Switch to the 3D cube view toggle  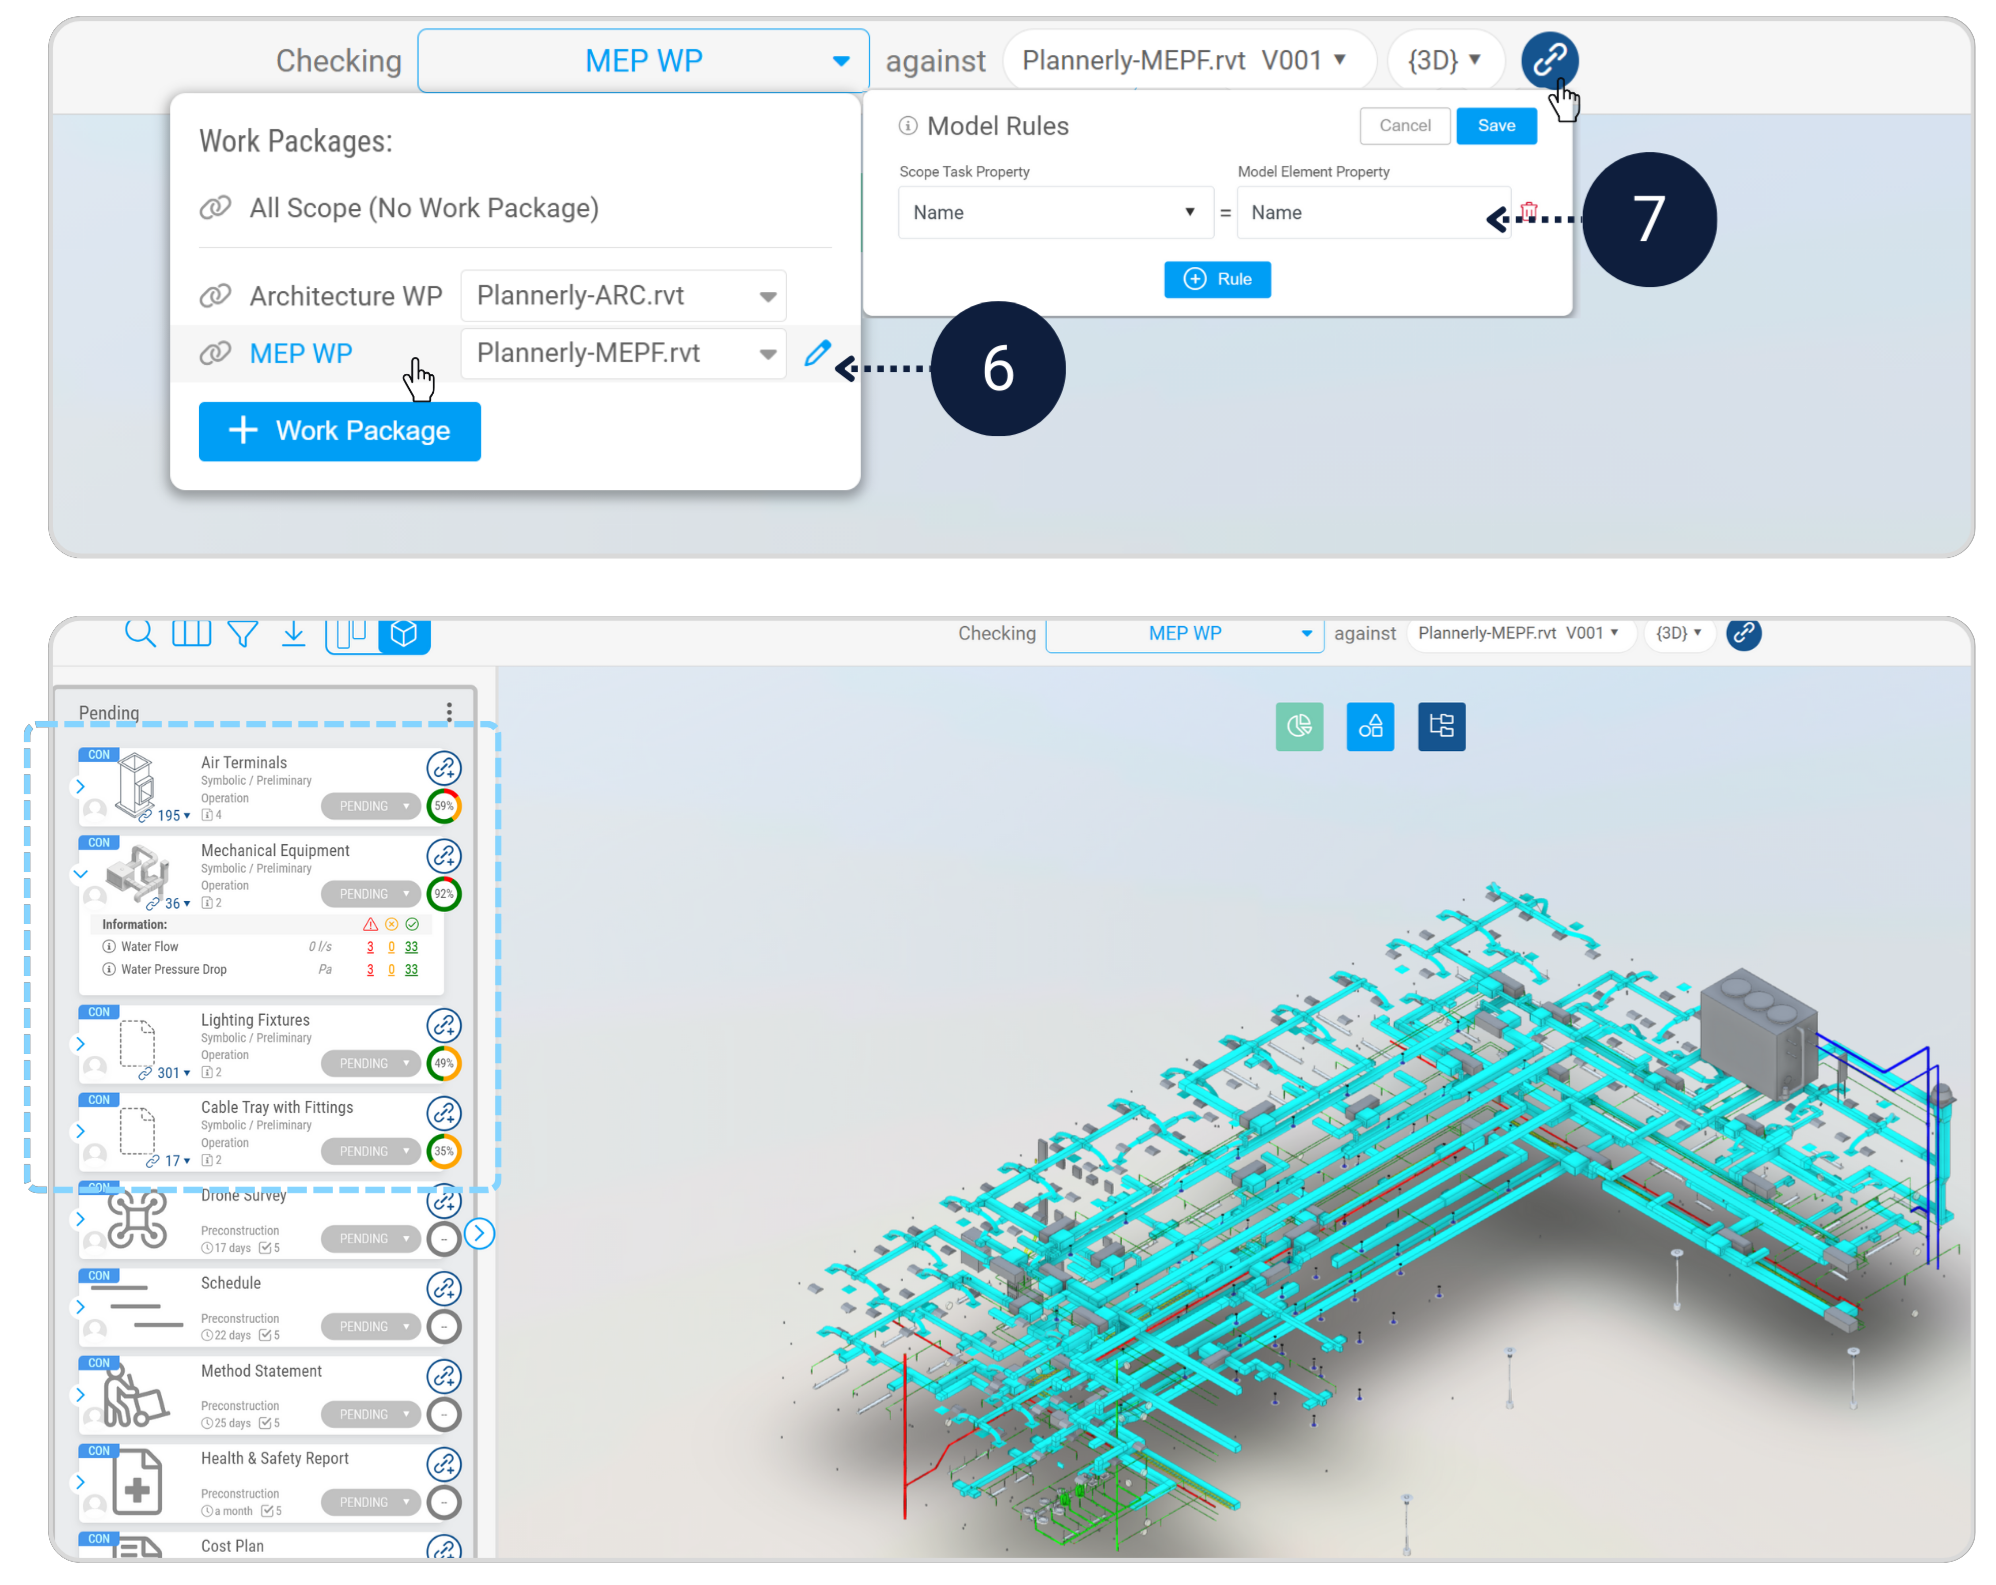[404, 634]
